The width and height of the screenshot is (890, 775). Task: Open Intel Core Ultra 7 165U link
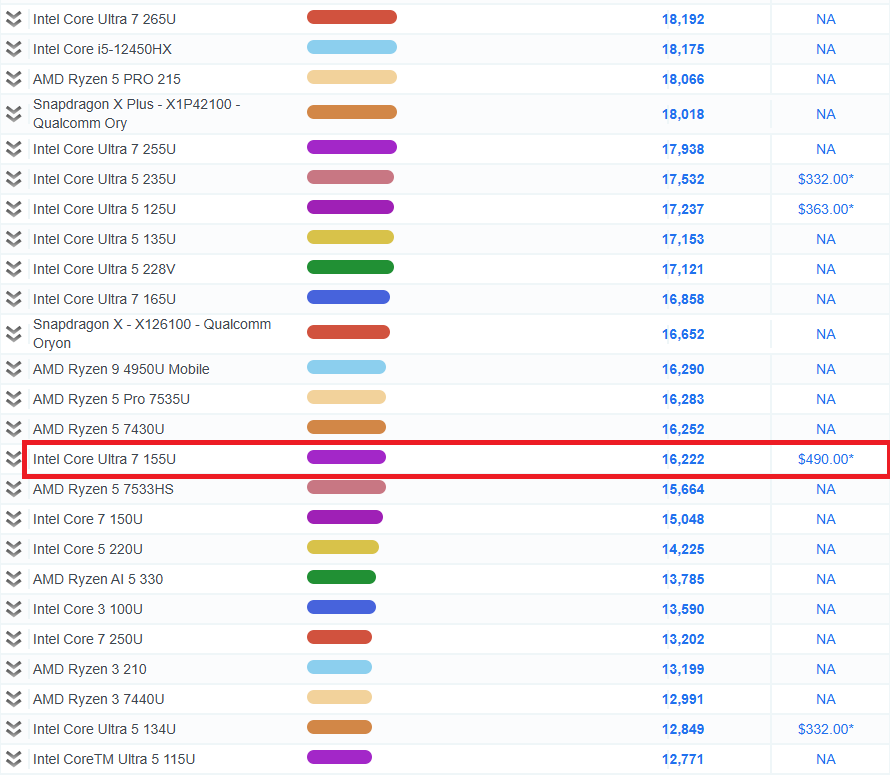tap(104, 299)
